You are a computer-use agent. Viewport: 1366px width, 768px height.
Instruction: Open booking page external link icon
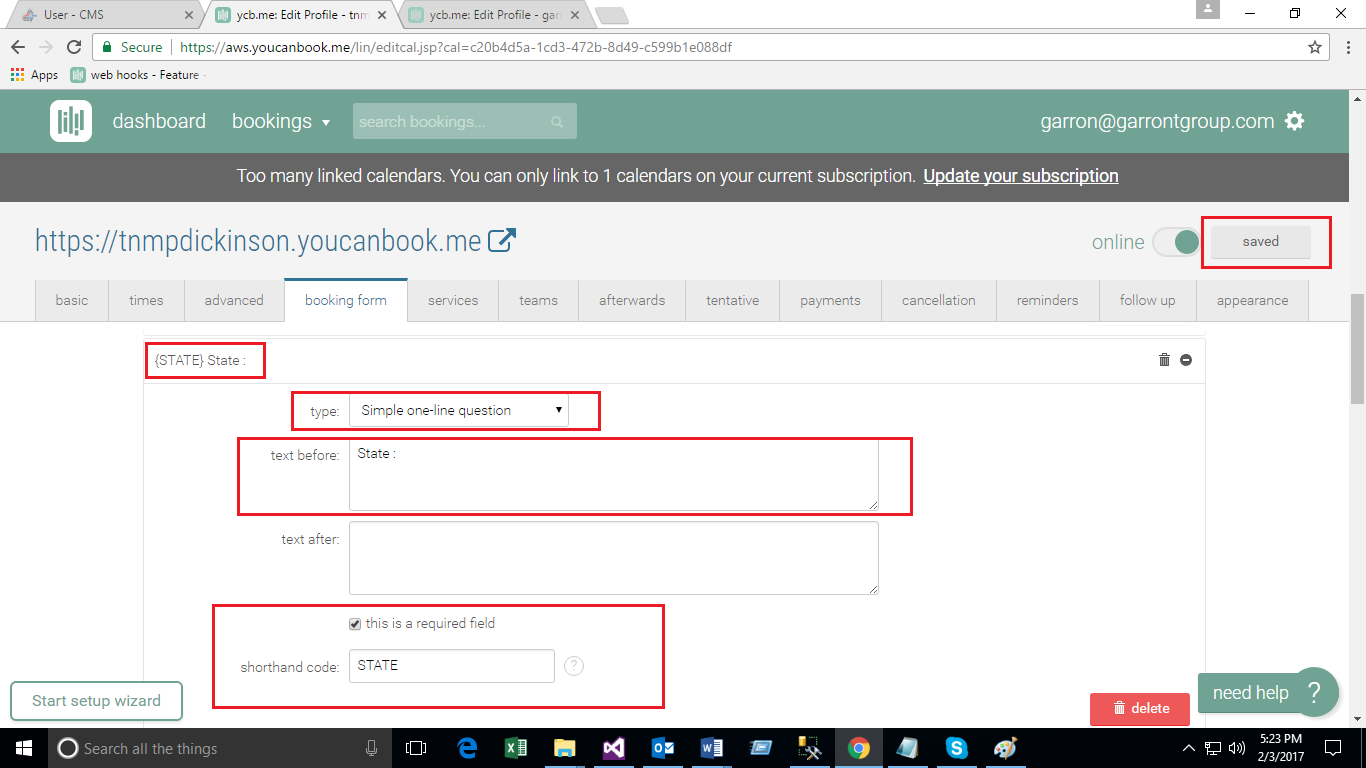coord(502,240)
